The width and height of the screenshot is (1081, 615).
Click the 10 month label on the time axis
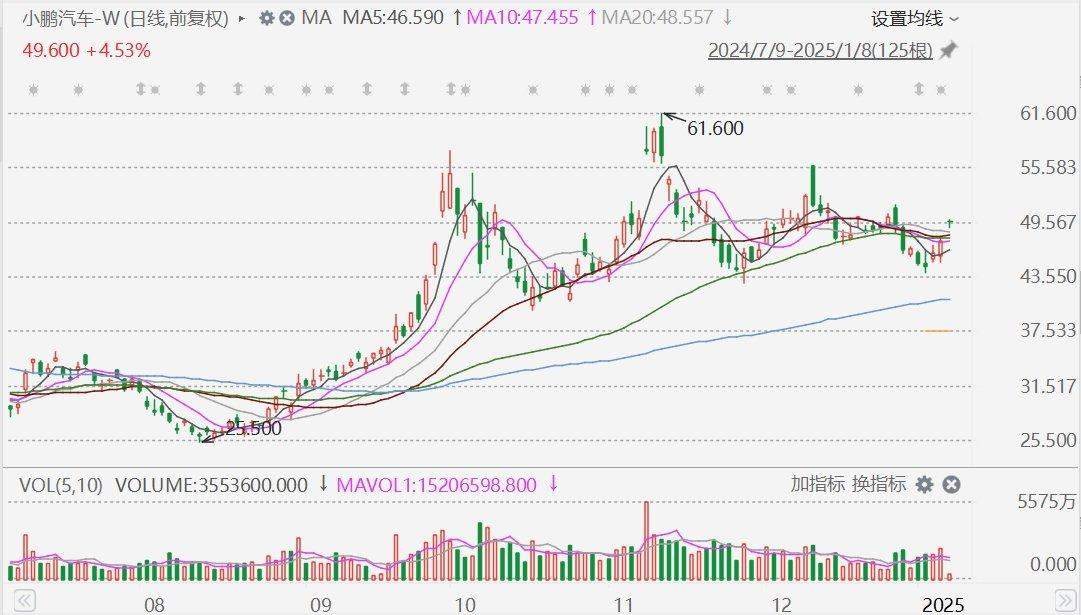[x=465, y=605]
